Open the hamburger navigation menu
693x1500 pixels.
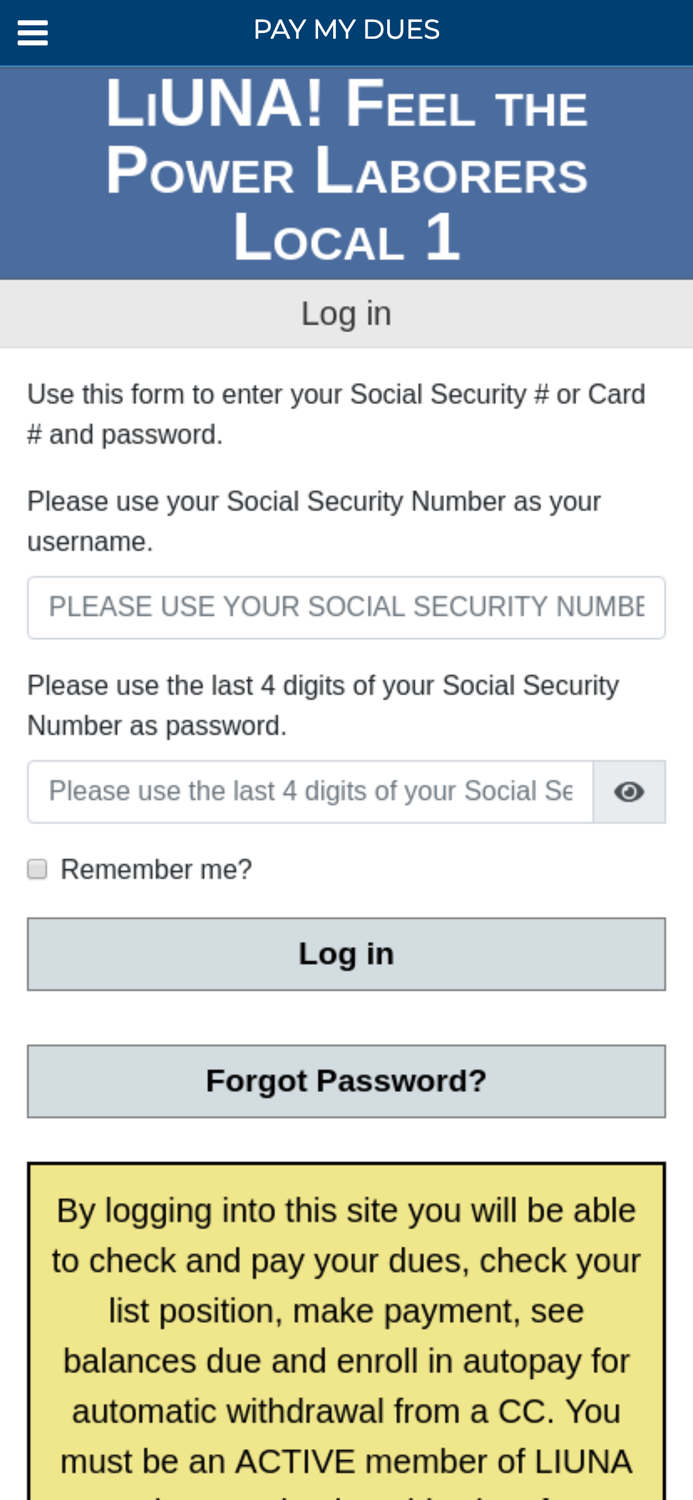(x=33, y=33)
